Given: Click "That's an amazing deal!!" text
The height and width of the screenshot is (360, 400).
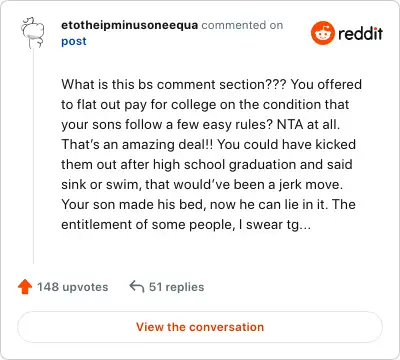Looking at the screenshot, I should tap(137, 144).
